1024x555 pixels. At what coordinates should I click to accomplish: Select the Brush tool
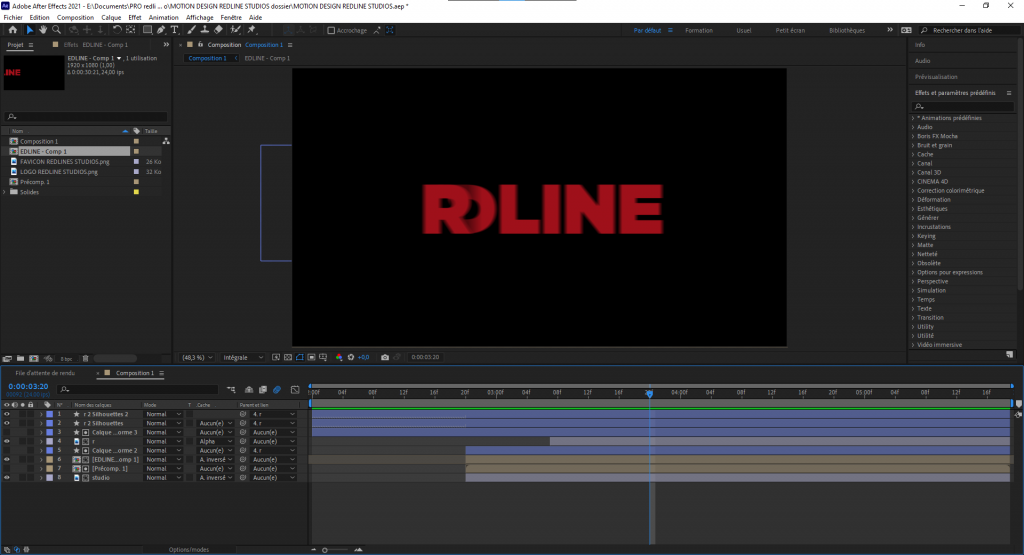(191, 30)
